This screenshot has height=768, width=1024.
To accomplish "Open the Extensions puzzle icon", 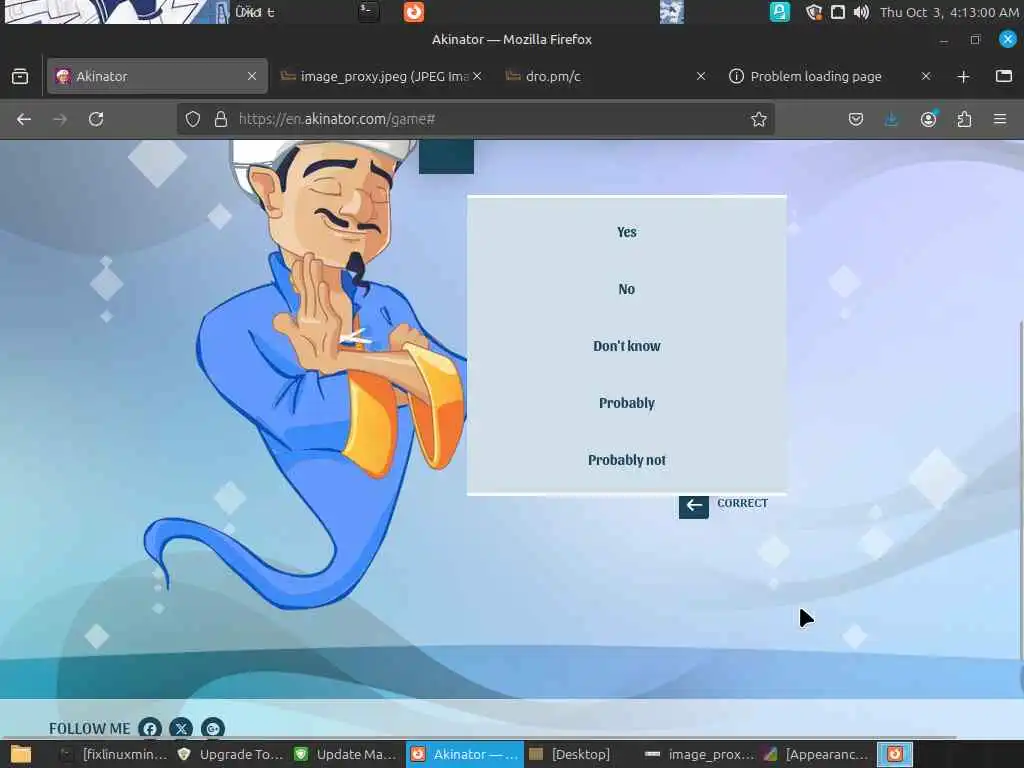I will pos(964,119).
